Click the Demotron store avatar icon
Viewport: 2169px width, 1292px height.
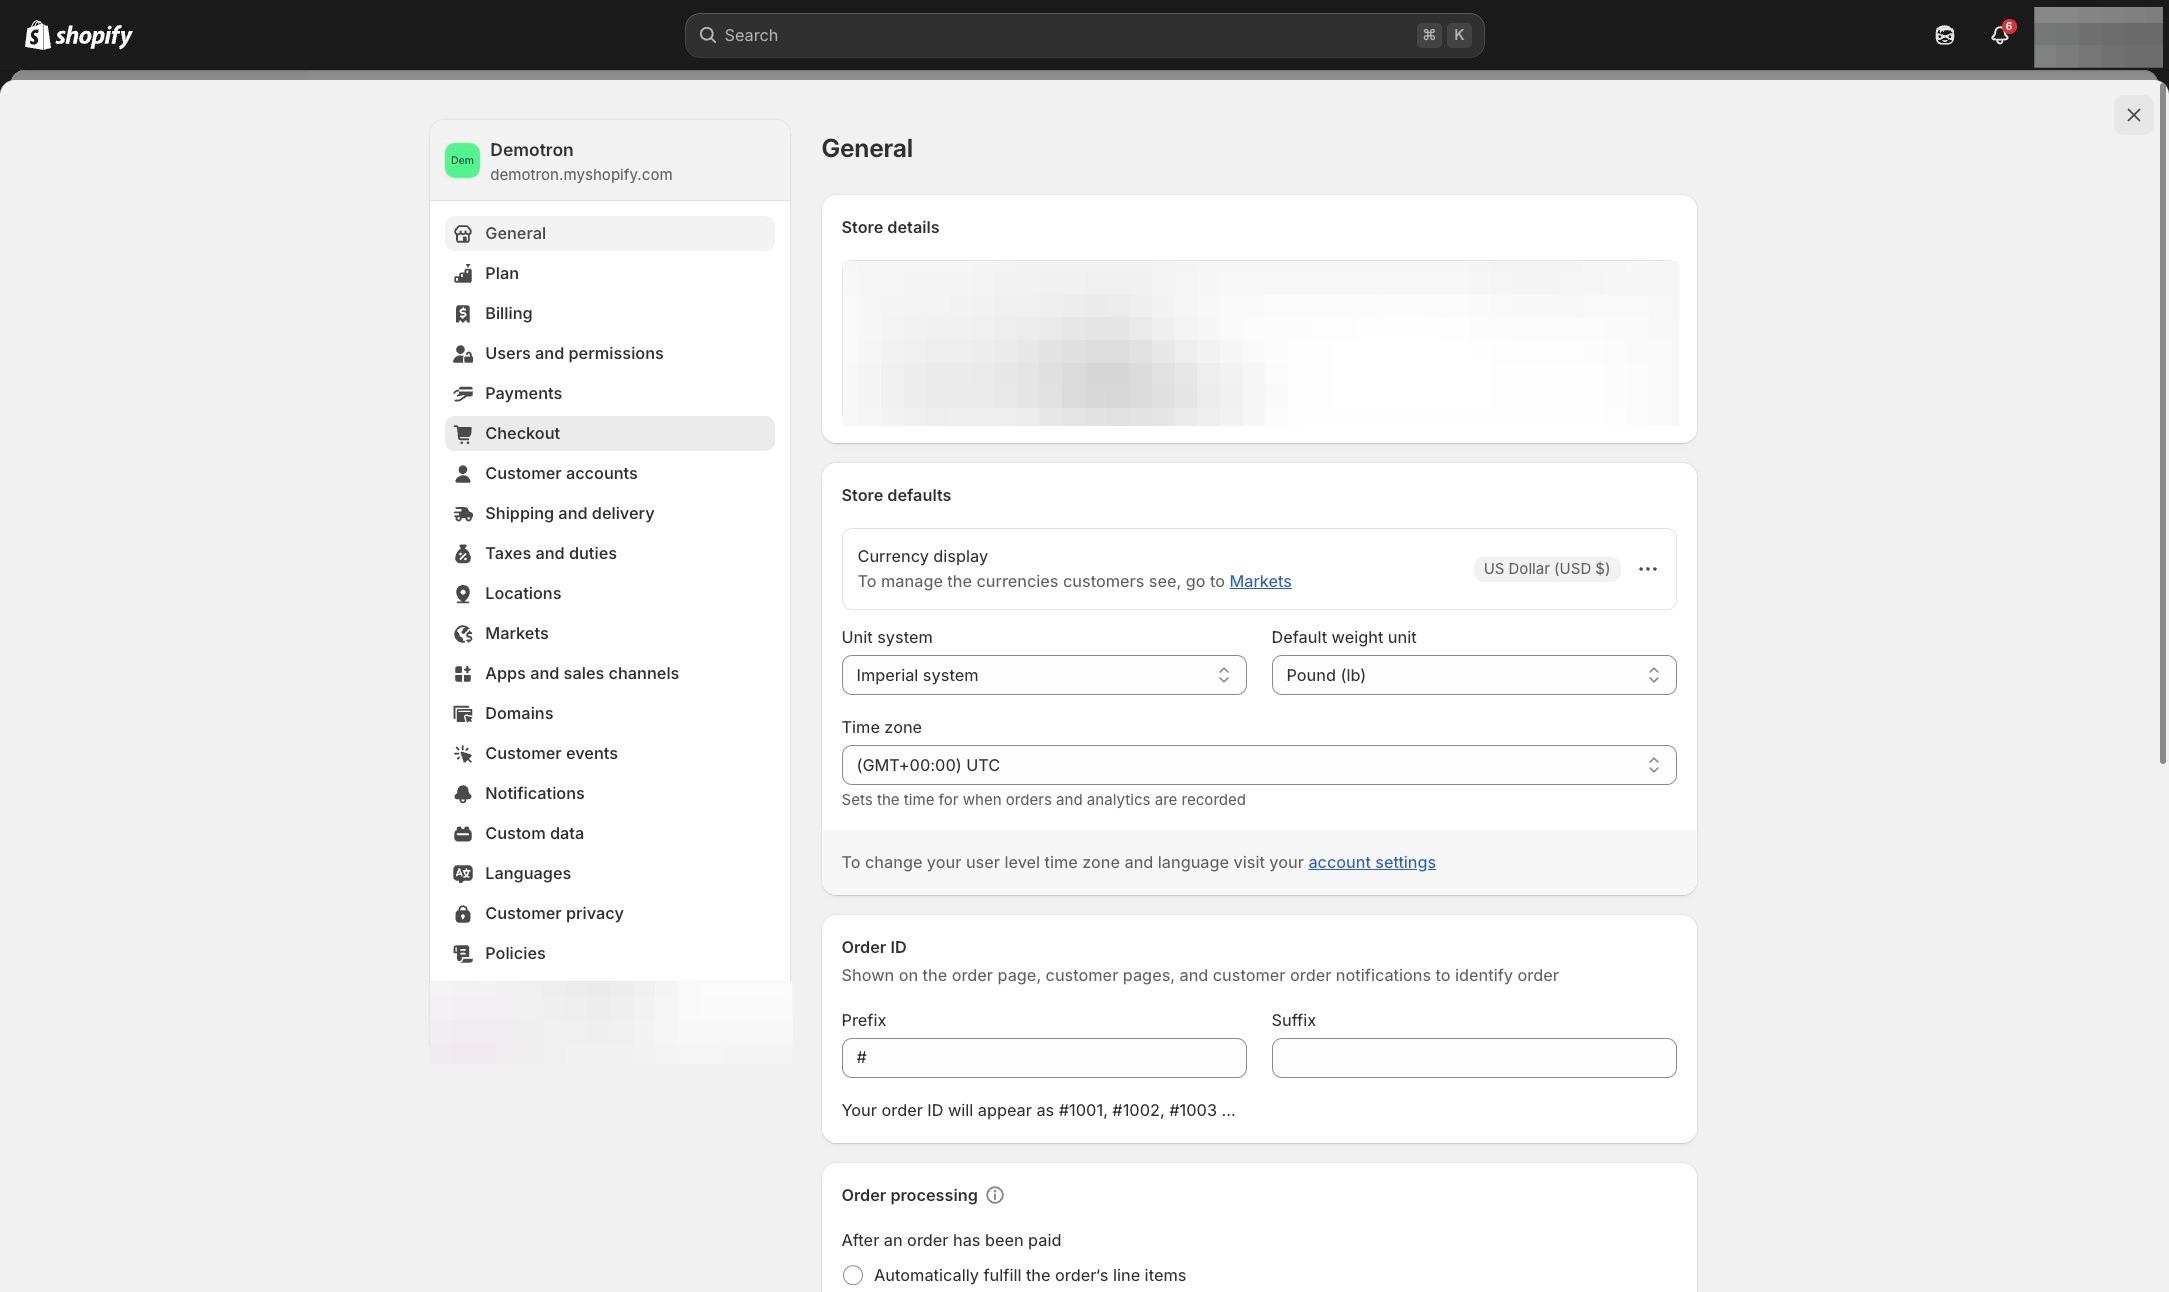pyautogui.click(x=462, y=160)
